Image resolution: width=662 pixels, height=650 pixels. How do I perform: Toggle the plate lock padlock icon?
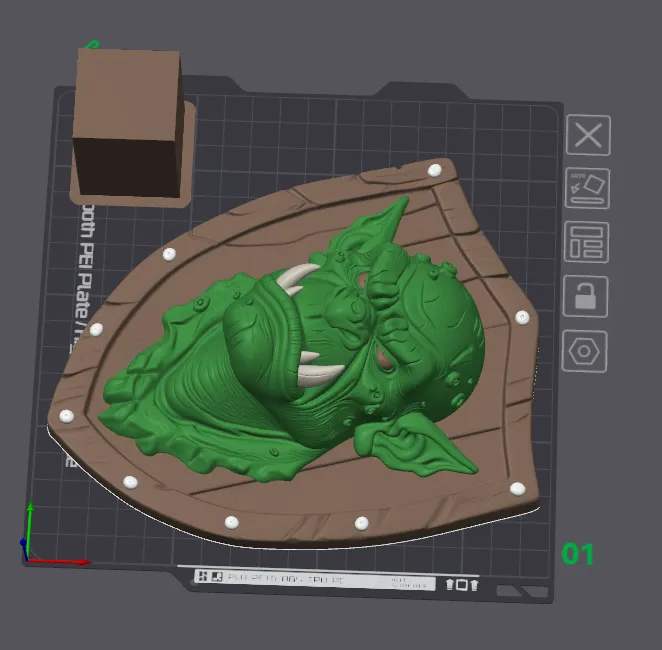pyautogui.click(x=586, y=296)
